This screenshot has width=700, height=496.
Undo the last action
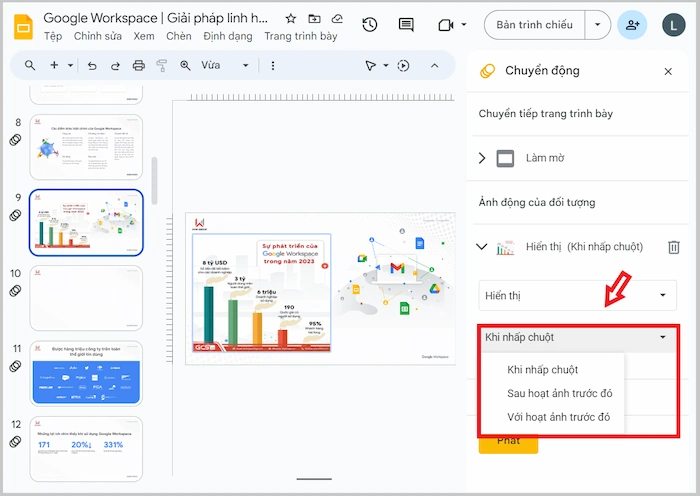click(92, 66)
